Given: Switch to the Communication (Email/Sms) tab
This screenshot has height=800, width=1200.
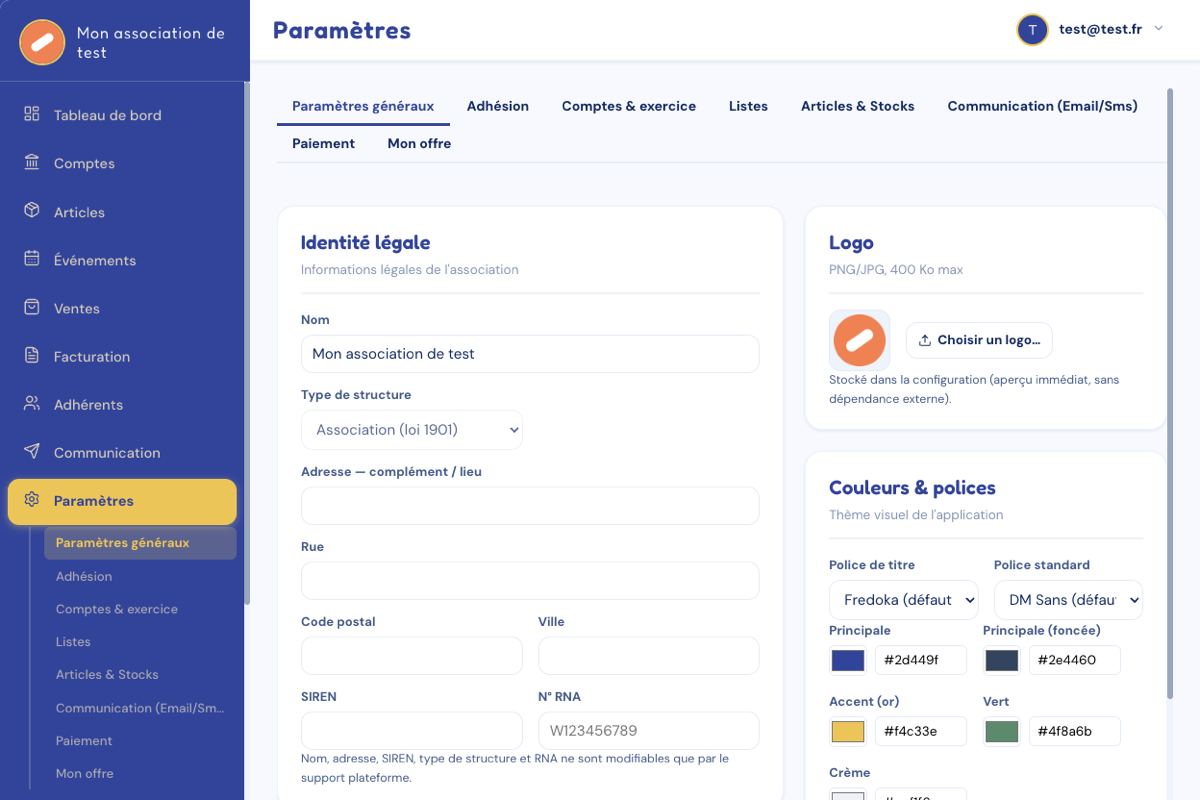Looking at the screenshot, I should 1043,106.
